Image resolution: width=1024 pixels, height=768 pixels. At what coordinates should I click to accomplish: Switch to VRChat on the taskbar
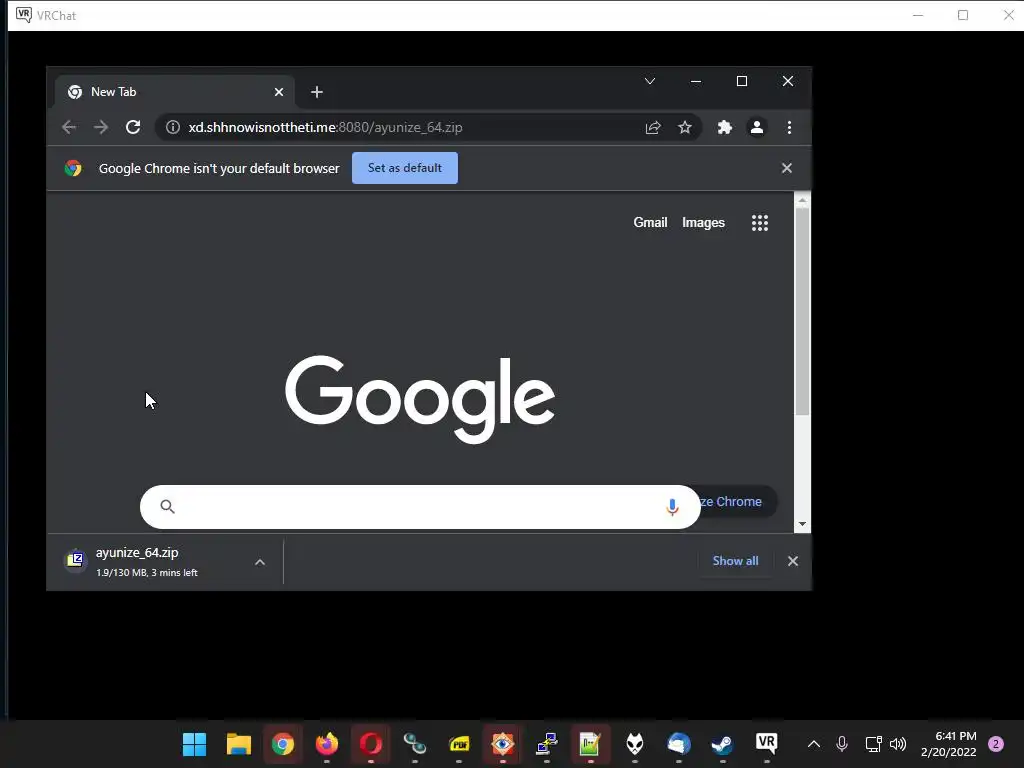coord(767,743)
